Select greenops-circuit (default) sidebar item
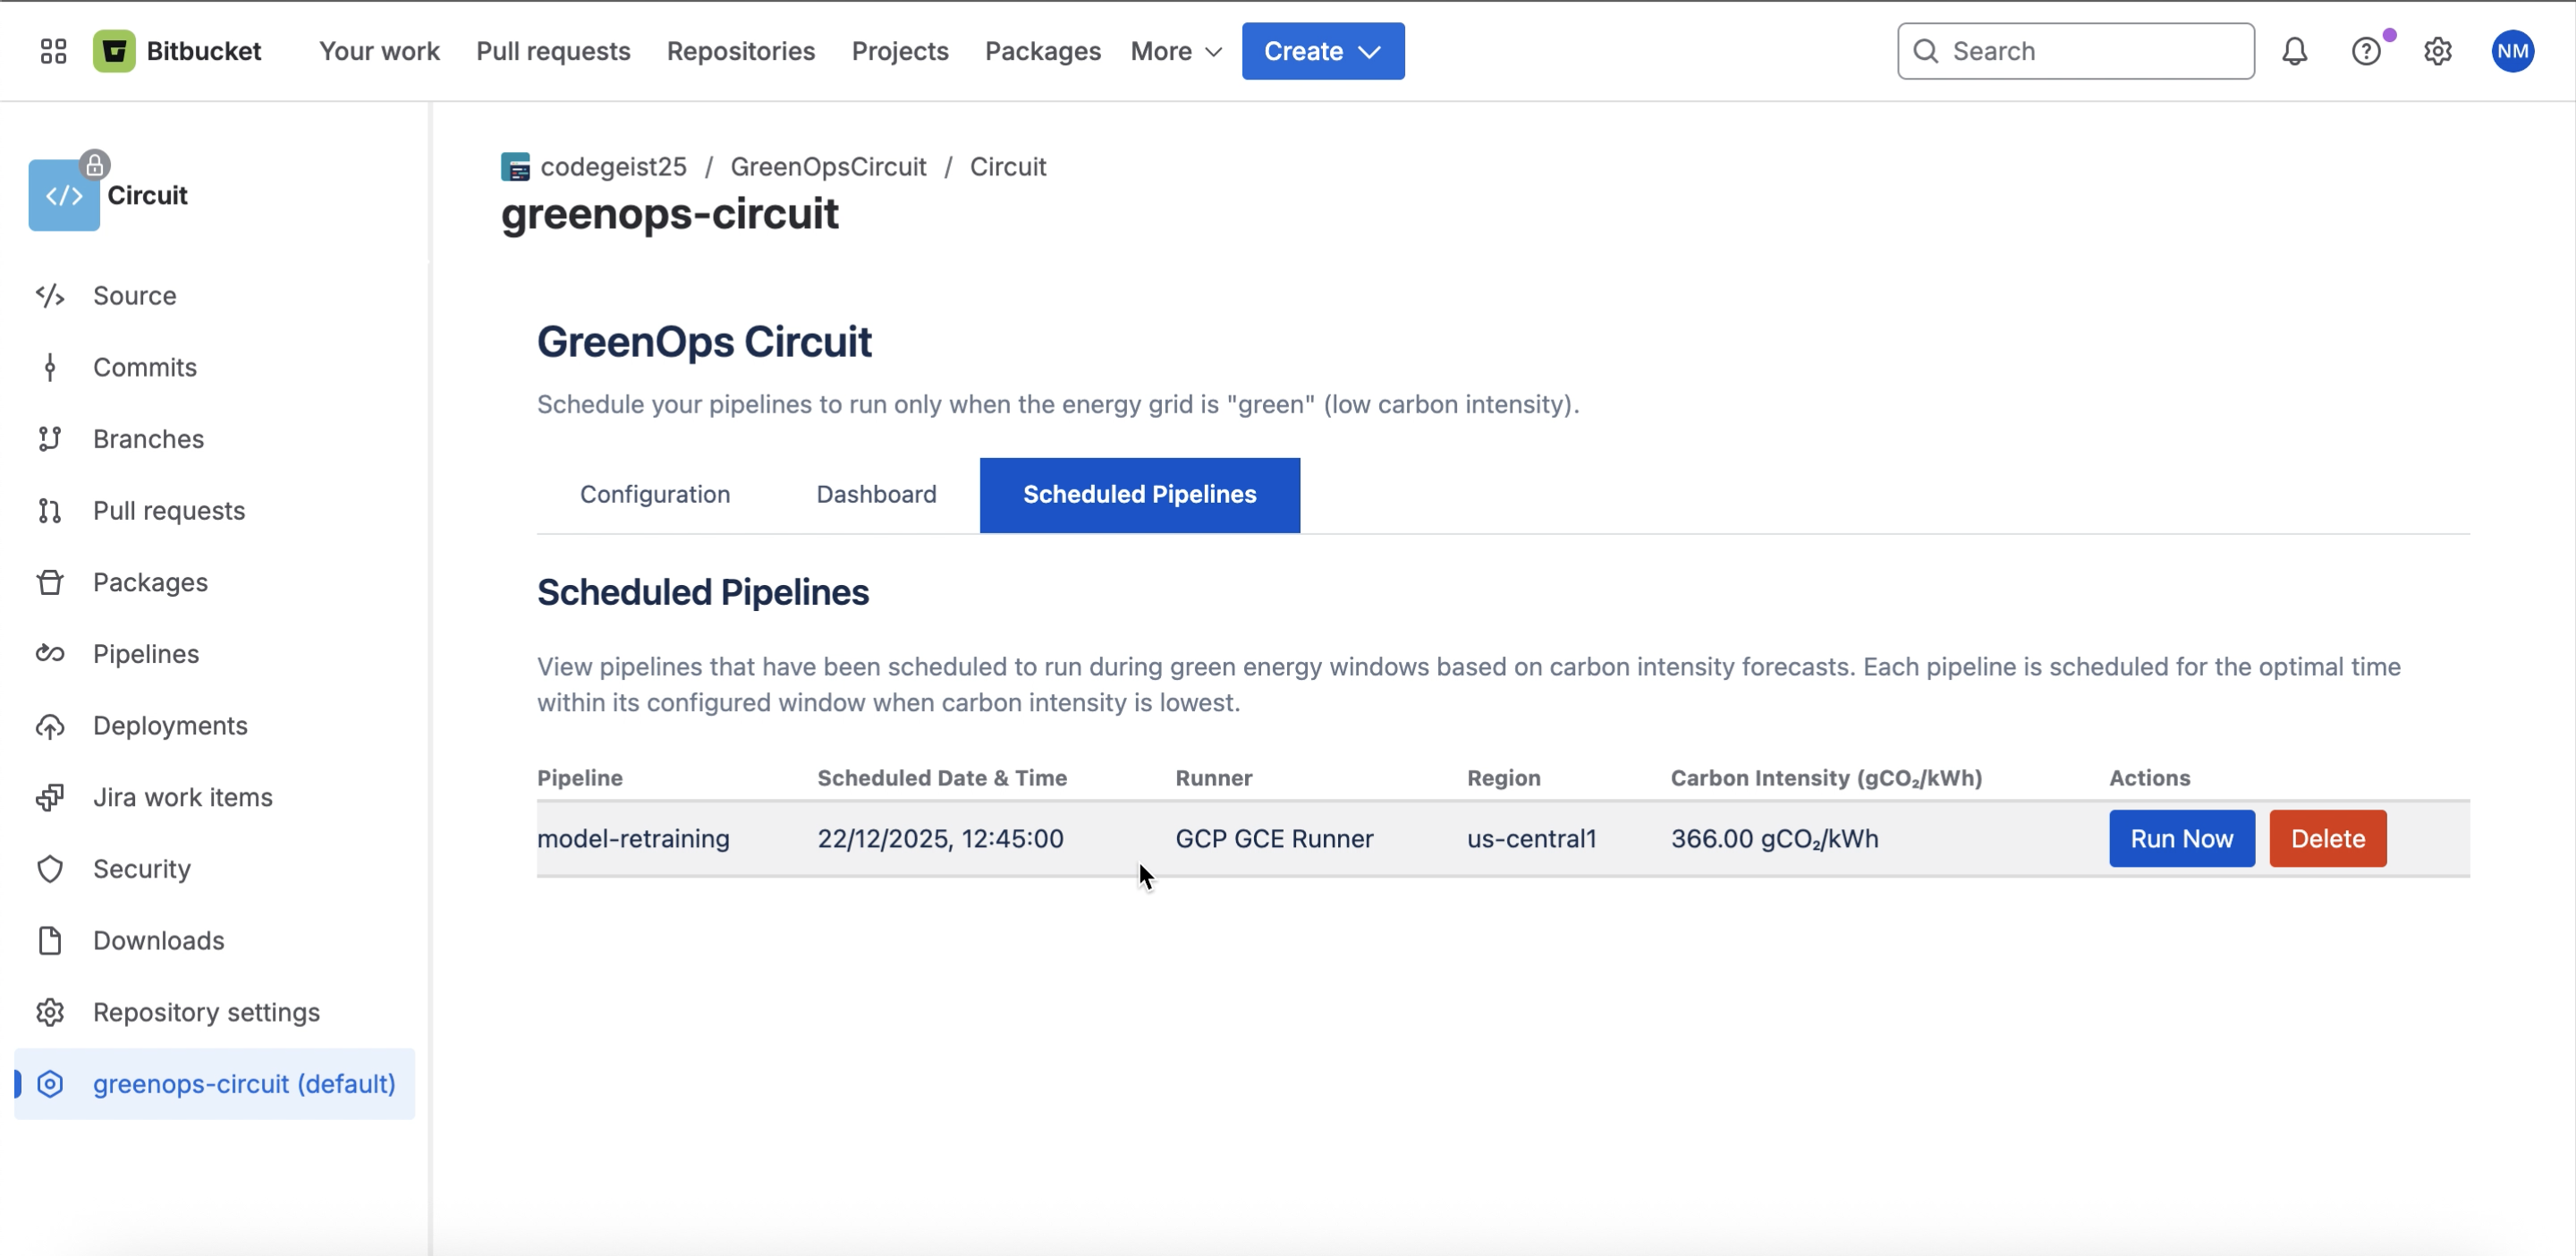The height and width of the screenshot is (1256, 2576). tap(243, 1084)
